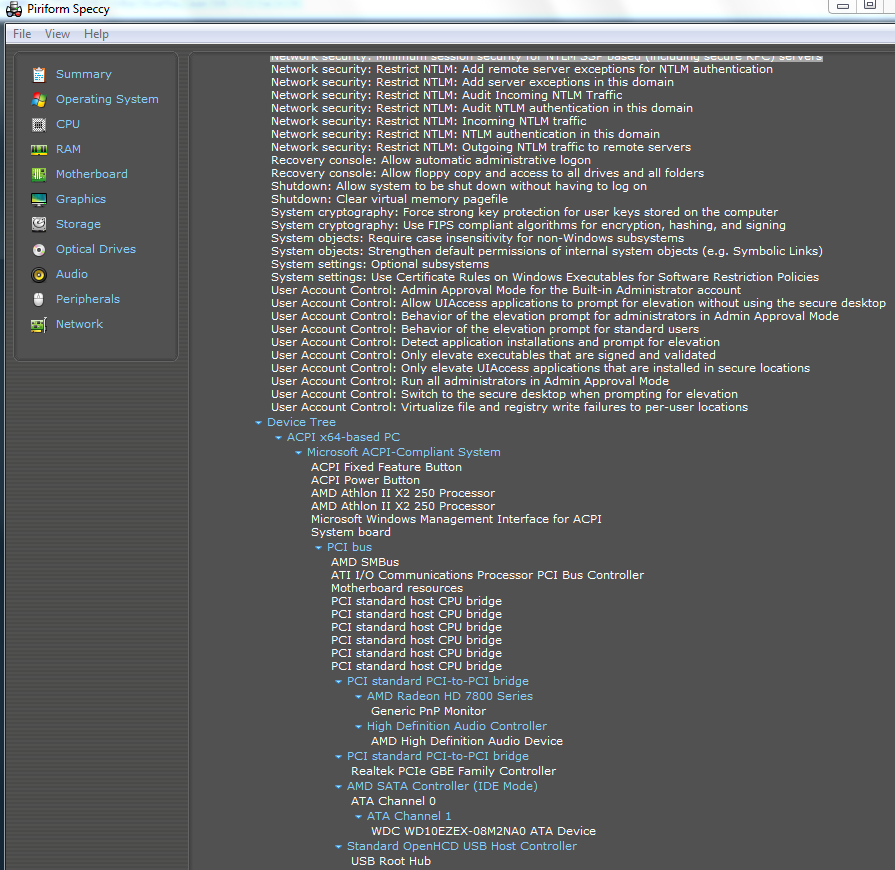The width and height of the screenshot is (895, 870).
Task: Collapse High Definition Audio Controller node
Action: pyautogui.click(x=358, y=727)
